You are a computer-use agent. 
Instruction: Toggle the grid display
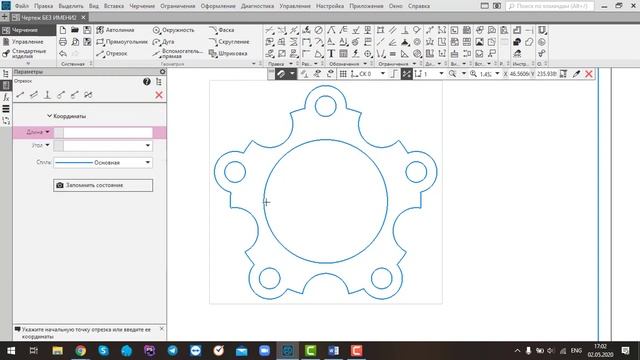coord(343,74)
